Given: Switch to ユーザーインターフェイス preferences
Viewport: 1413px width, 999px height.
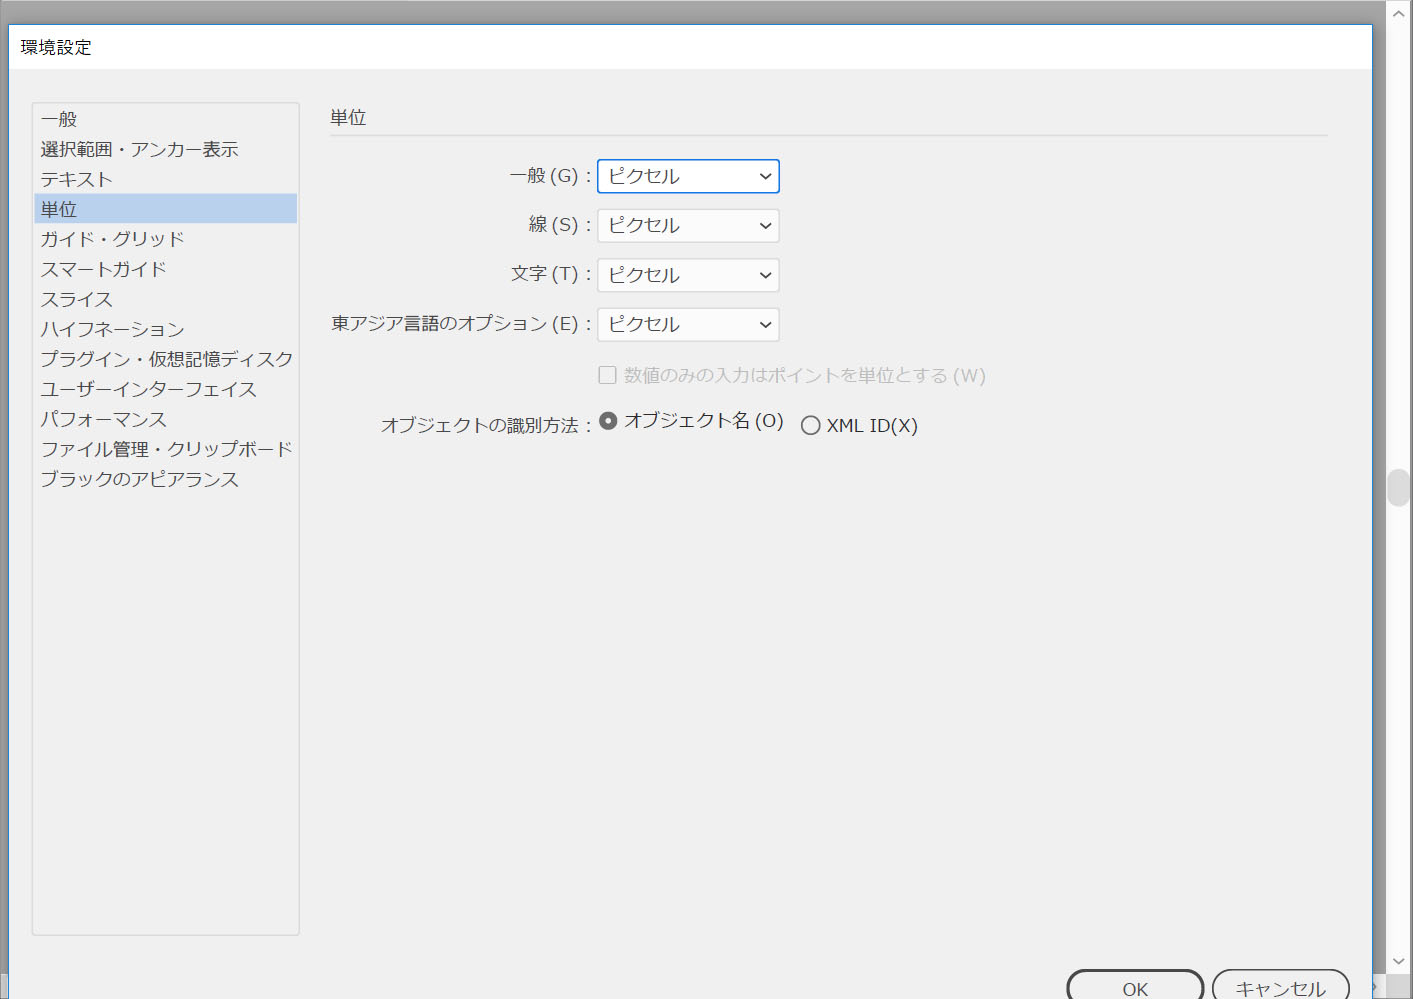Looking at the screenshot, I should pyautogui.click(x=148, y=390).
